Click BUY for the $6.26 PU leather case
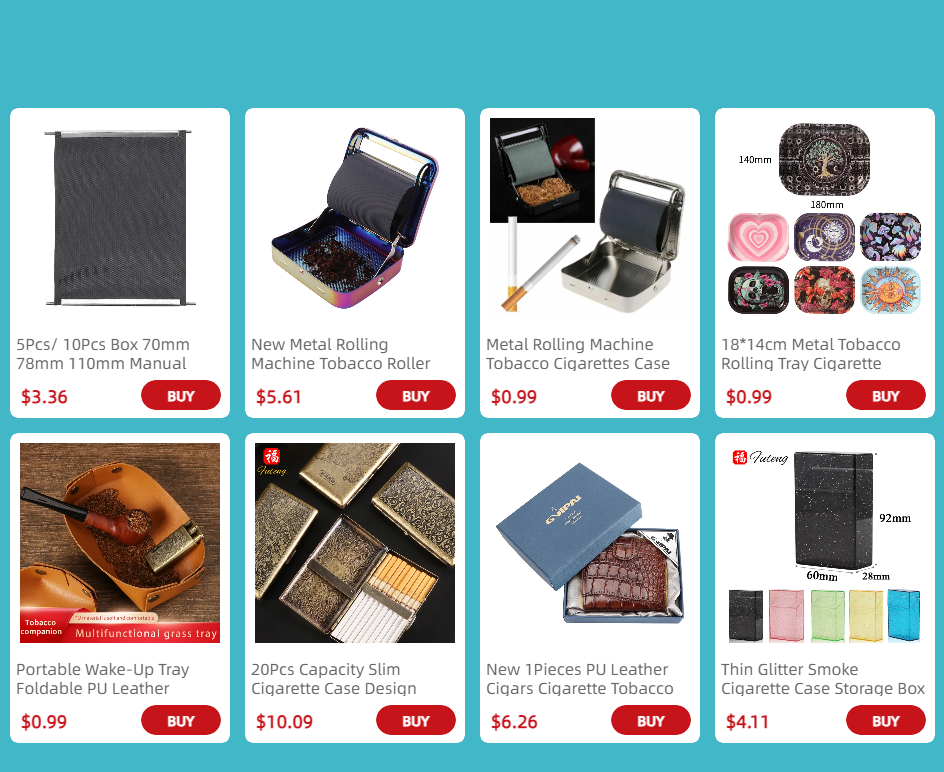Viewport: 944px width, 772px height. click(x=651, y=720)
